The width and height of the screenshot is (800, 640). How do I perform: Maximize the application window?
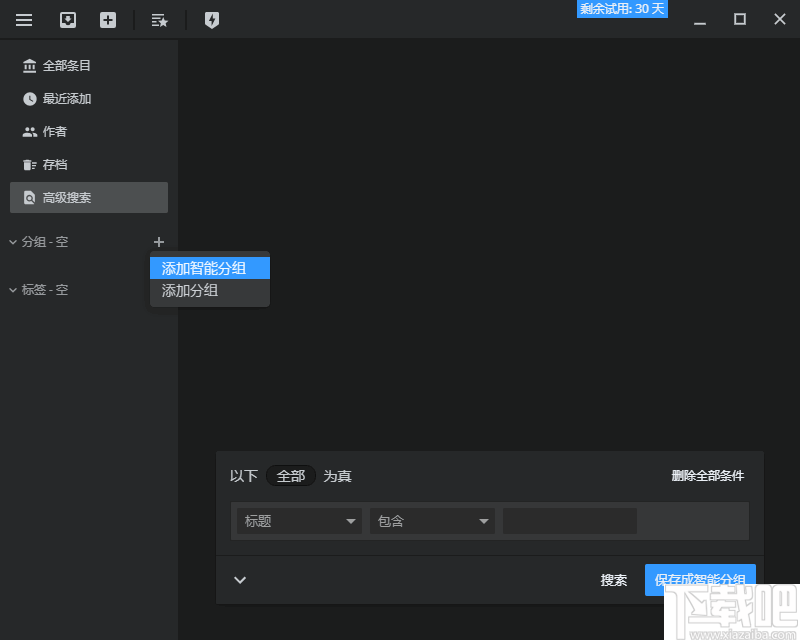click(740, 19)
